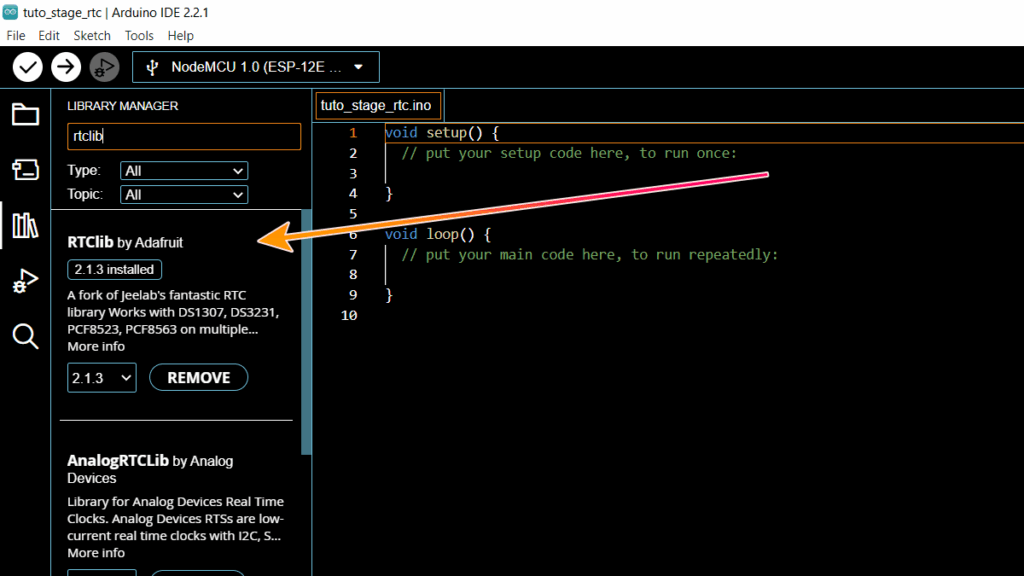Start debugging with the toolbar debug button

coord(104,67)
